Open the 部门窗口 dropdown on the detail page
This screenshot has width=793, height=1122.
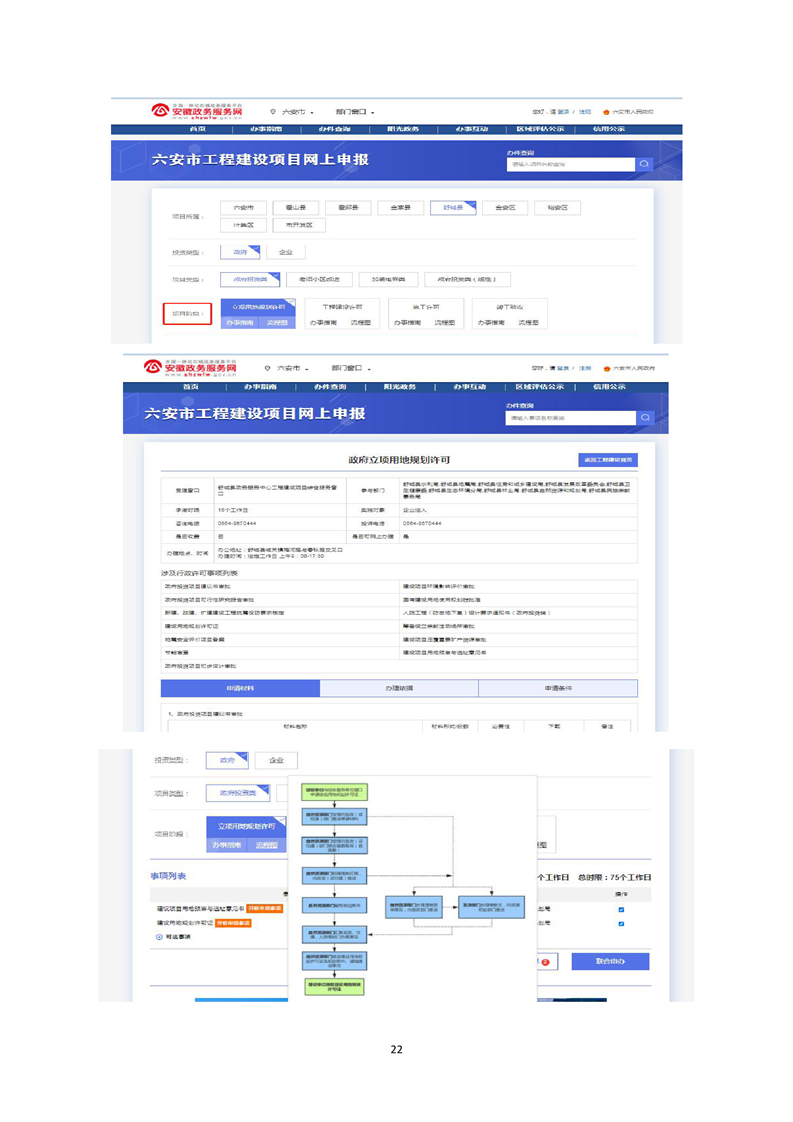351,368
